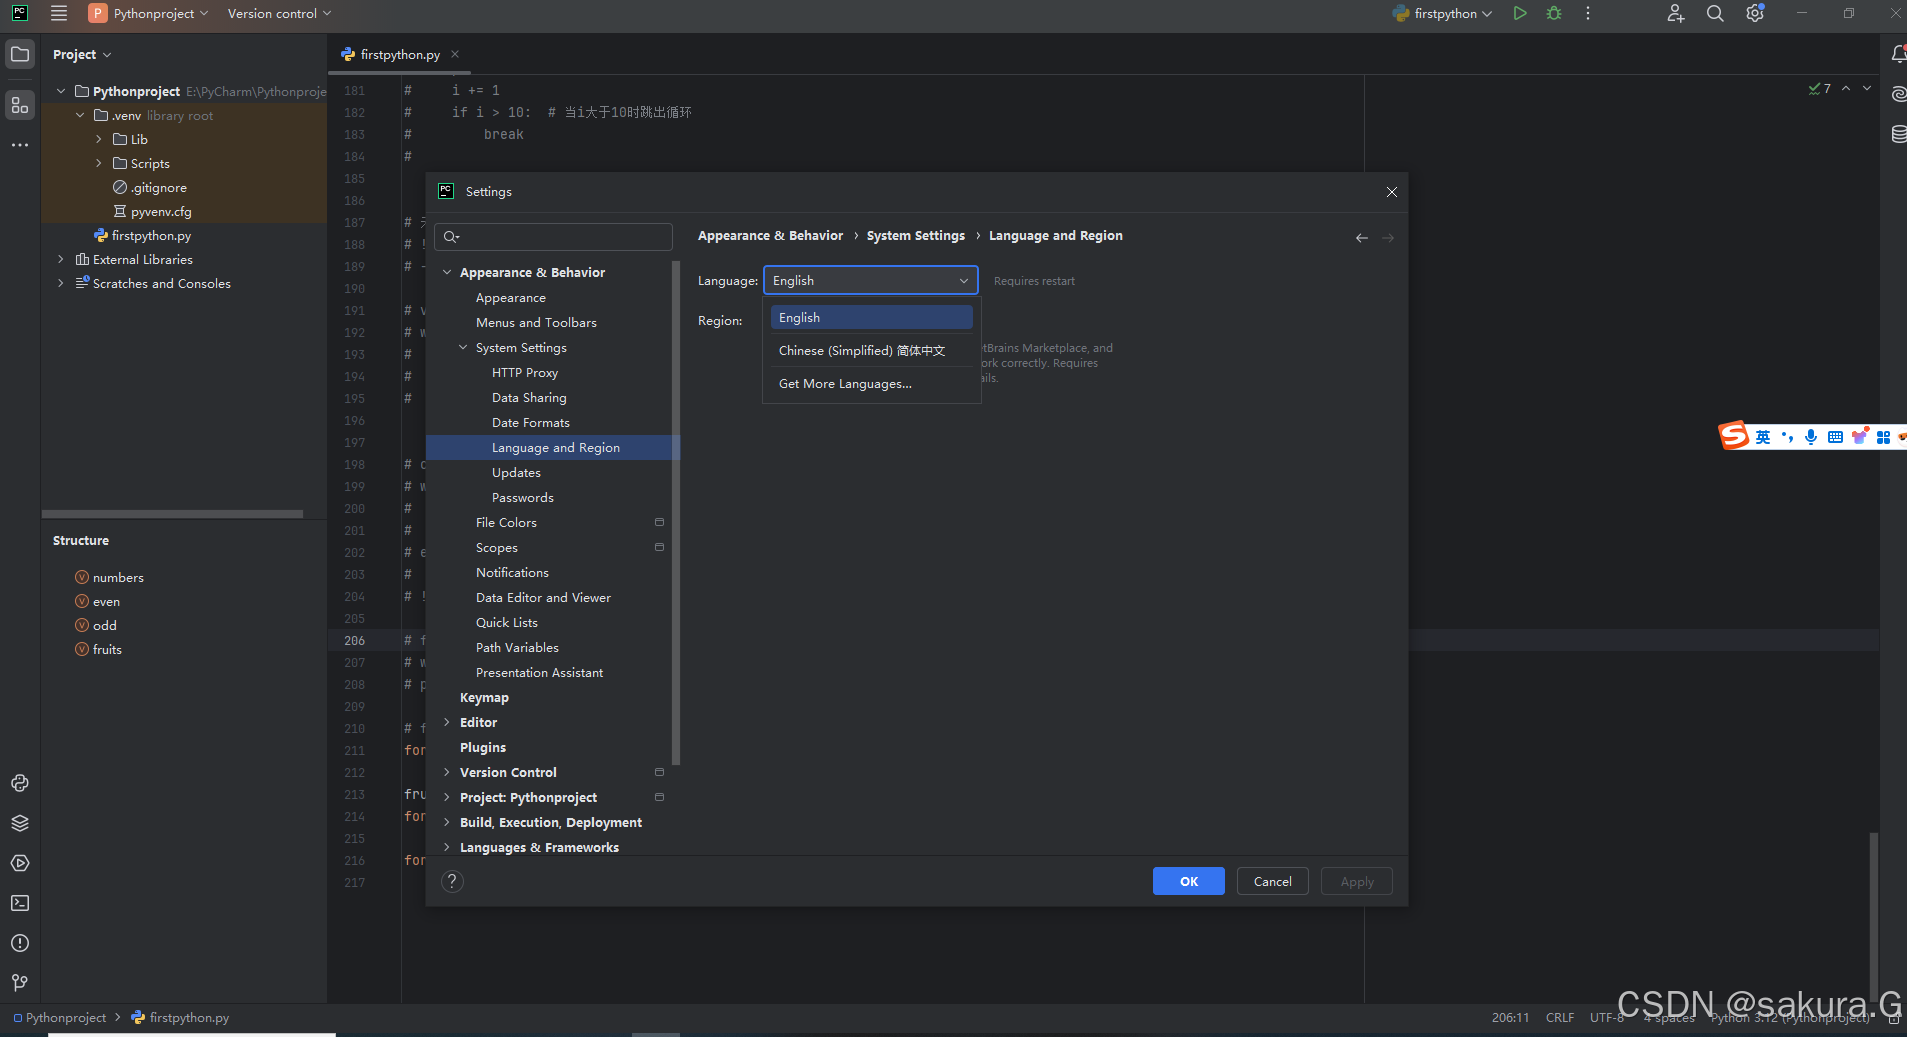This screenshot has height=1037, width=1907.
Task: Collapse the .venv folder in project tree
Action: tap(80, 115)
